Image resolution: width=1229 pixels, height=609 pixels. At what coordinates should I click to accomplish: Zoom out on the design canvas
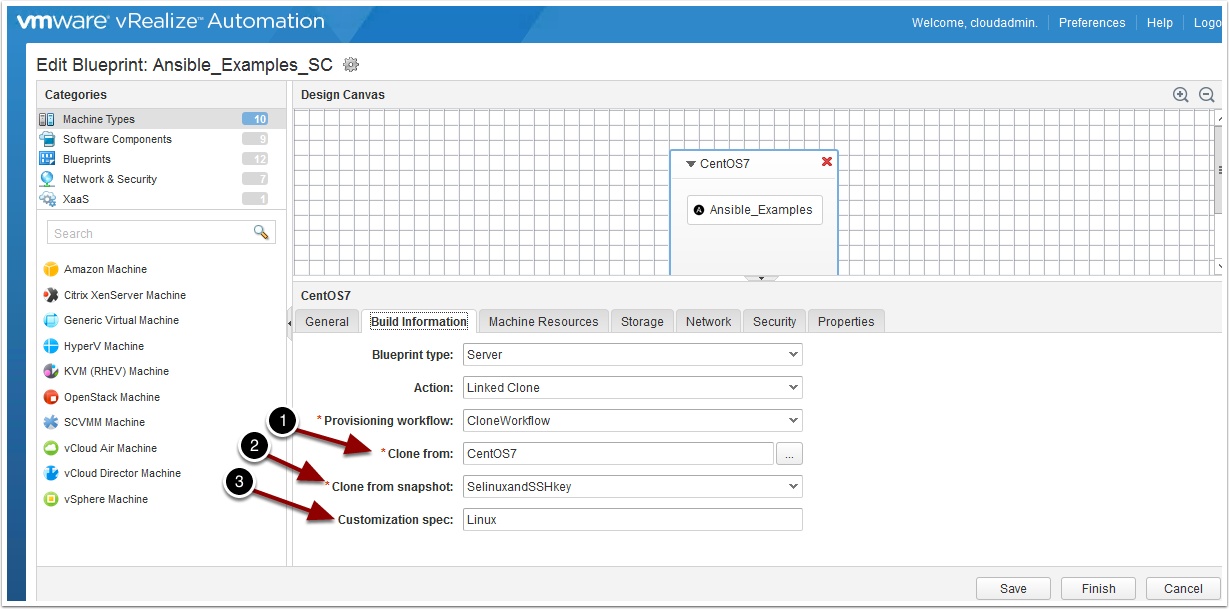(x=1207, y=95)
